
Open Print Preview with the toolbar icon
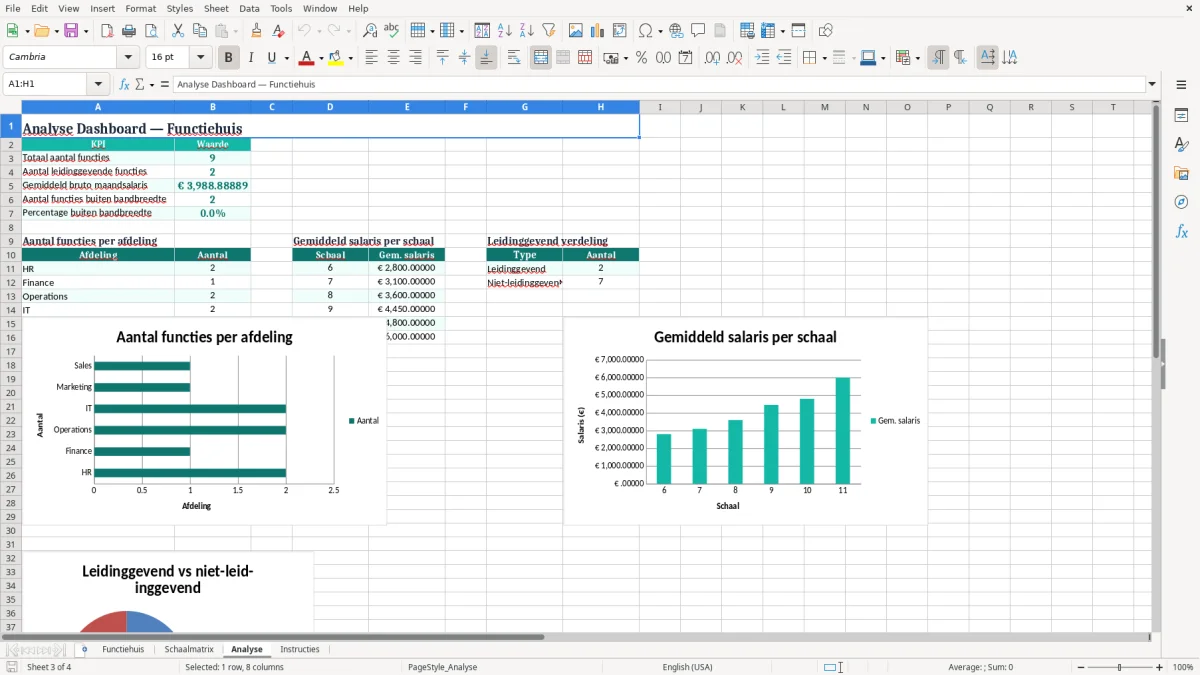(151, 31)
